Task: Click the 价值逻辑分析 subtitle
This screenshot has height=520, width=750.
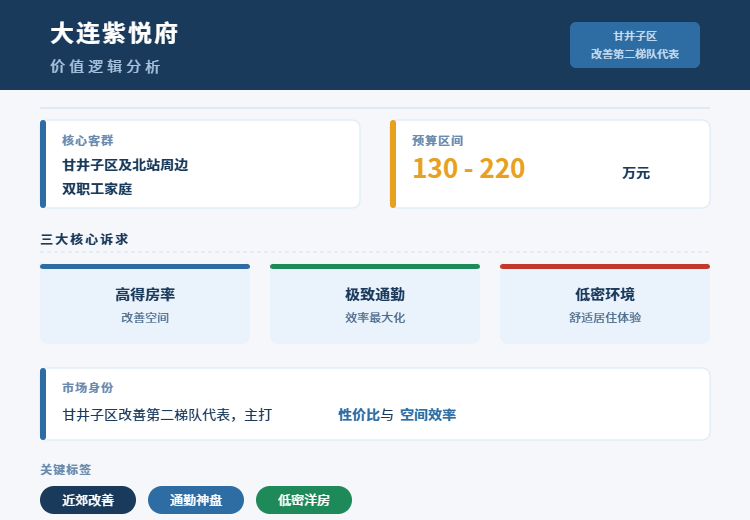Action: [x=105, y=66]
